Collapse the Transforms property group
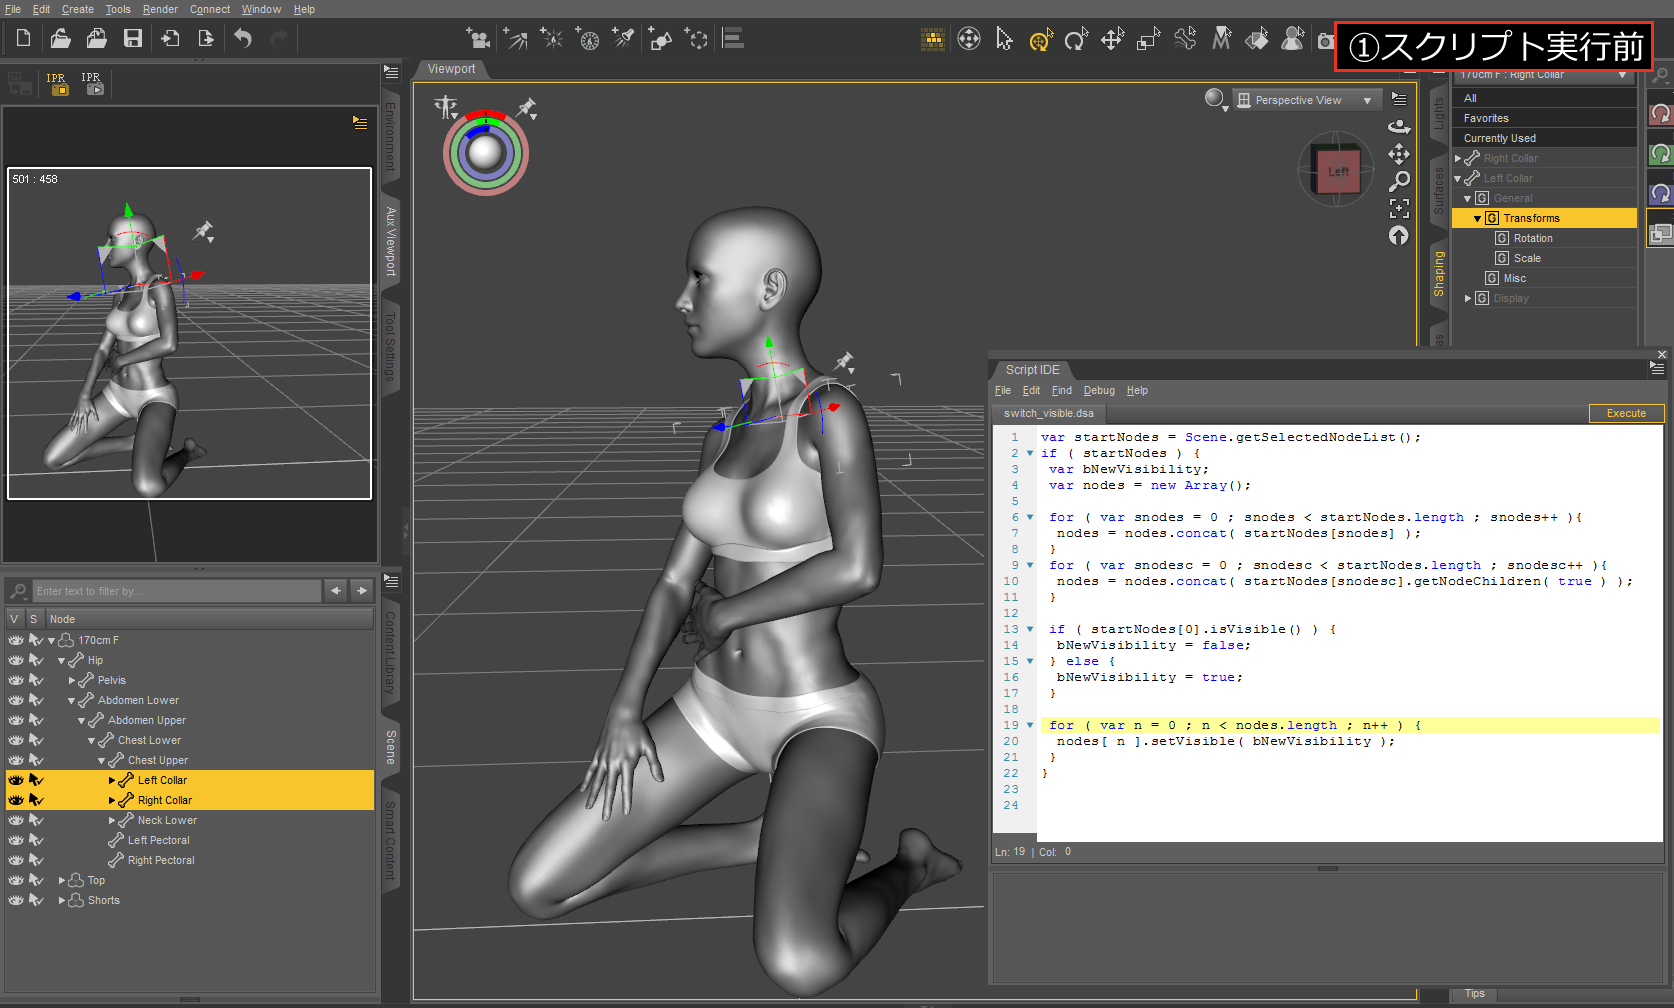This screenshot has width=1674, height=1008. pyautogui.click(x=1478, y=218)
